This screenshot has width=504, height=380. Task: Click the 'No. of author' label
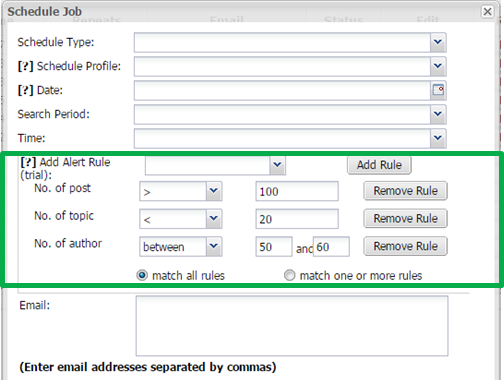click(68, 244)
